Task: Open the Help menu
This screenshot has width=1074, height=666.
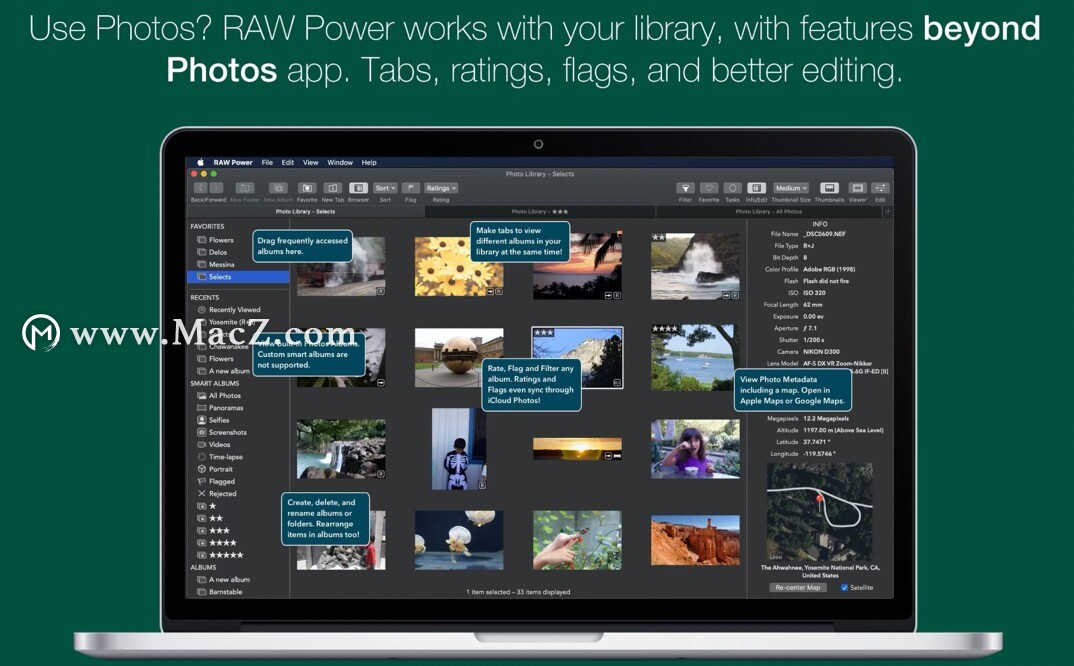Action: pyautogui.click(x=369, y=162)
